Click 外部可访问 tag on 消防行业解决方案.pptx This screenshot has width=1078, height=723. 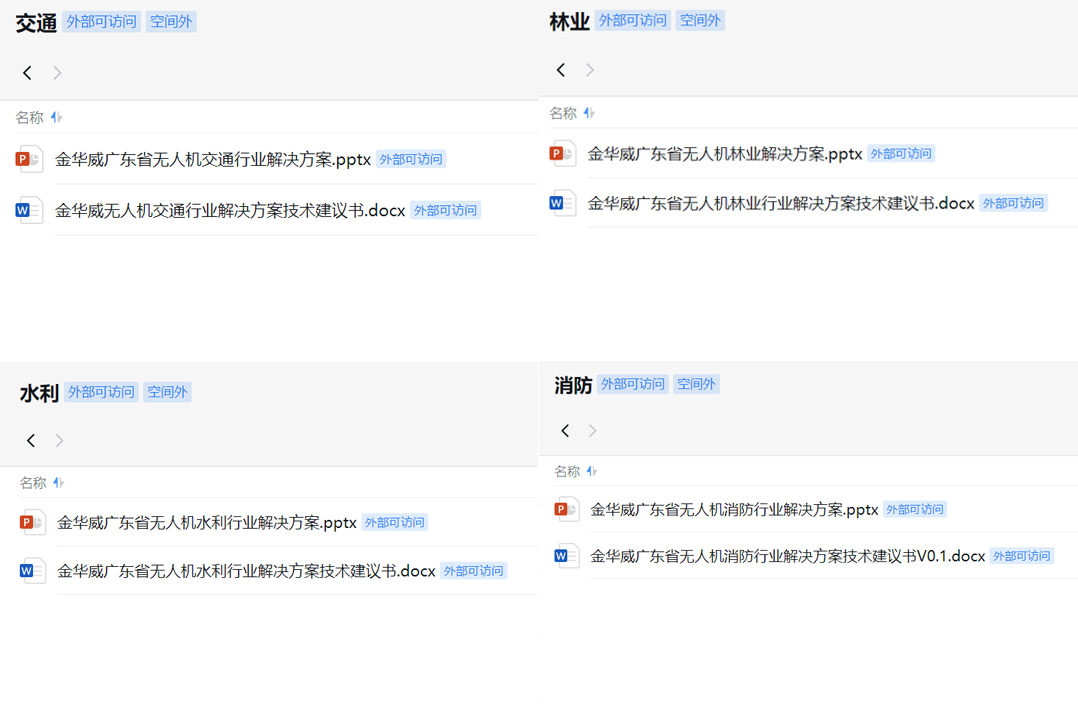[915, 509]
